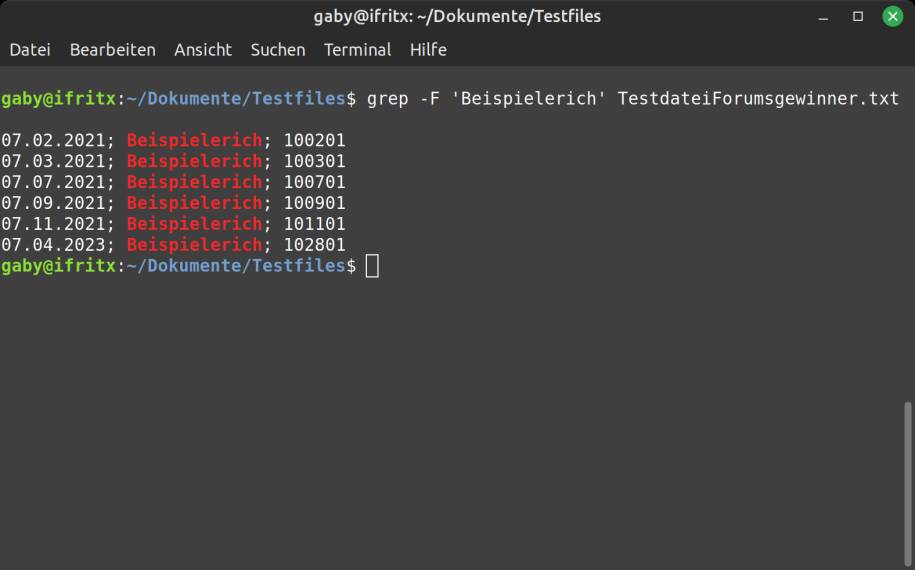
Task: Click the output line dated 07.02.2021
Action: pyautogui.click(x=173, y=140)
